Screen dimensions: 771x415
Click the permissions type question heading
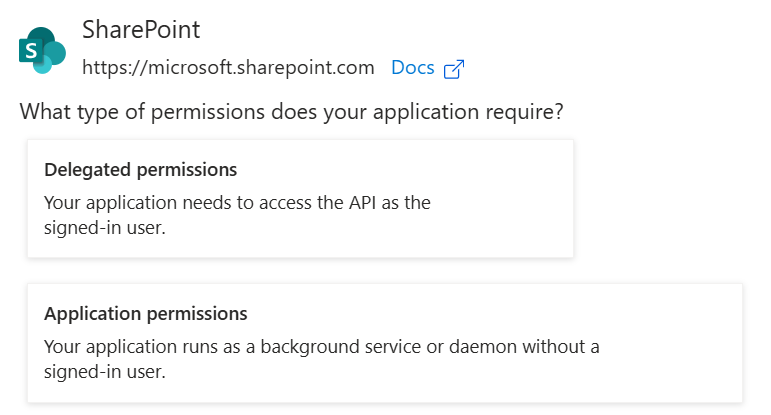coord(292,112)
